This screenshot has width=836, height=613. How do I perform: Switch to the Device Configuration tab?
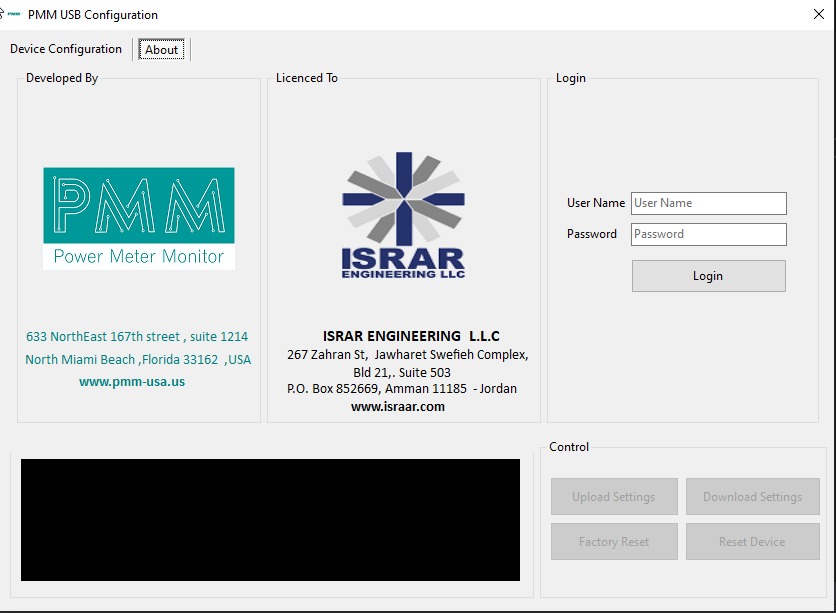66,49
